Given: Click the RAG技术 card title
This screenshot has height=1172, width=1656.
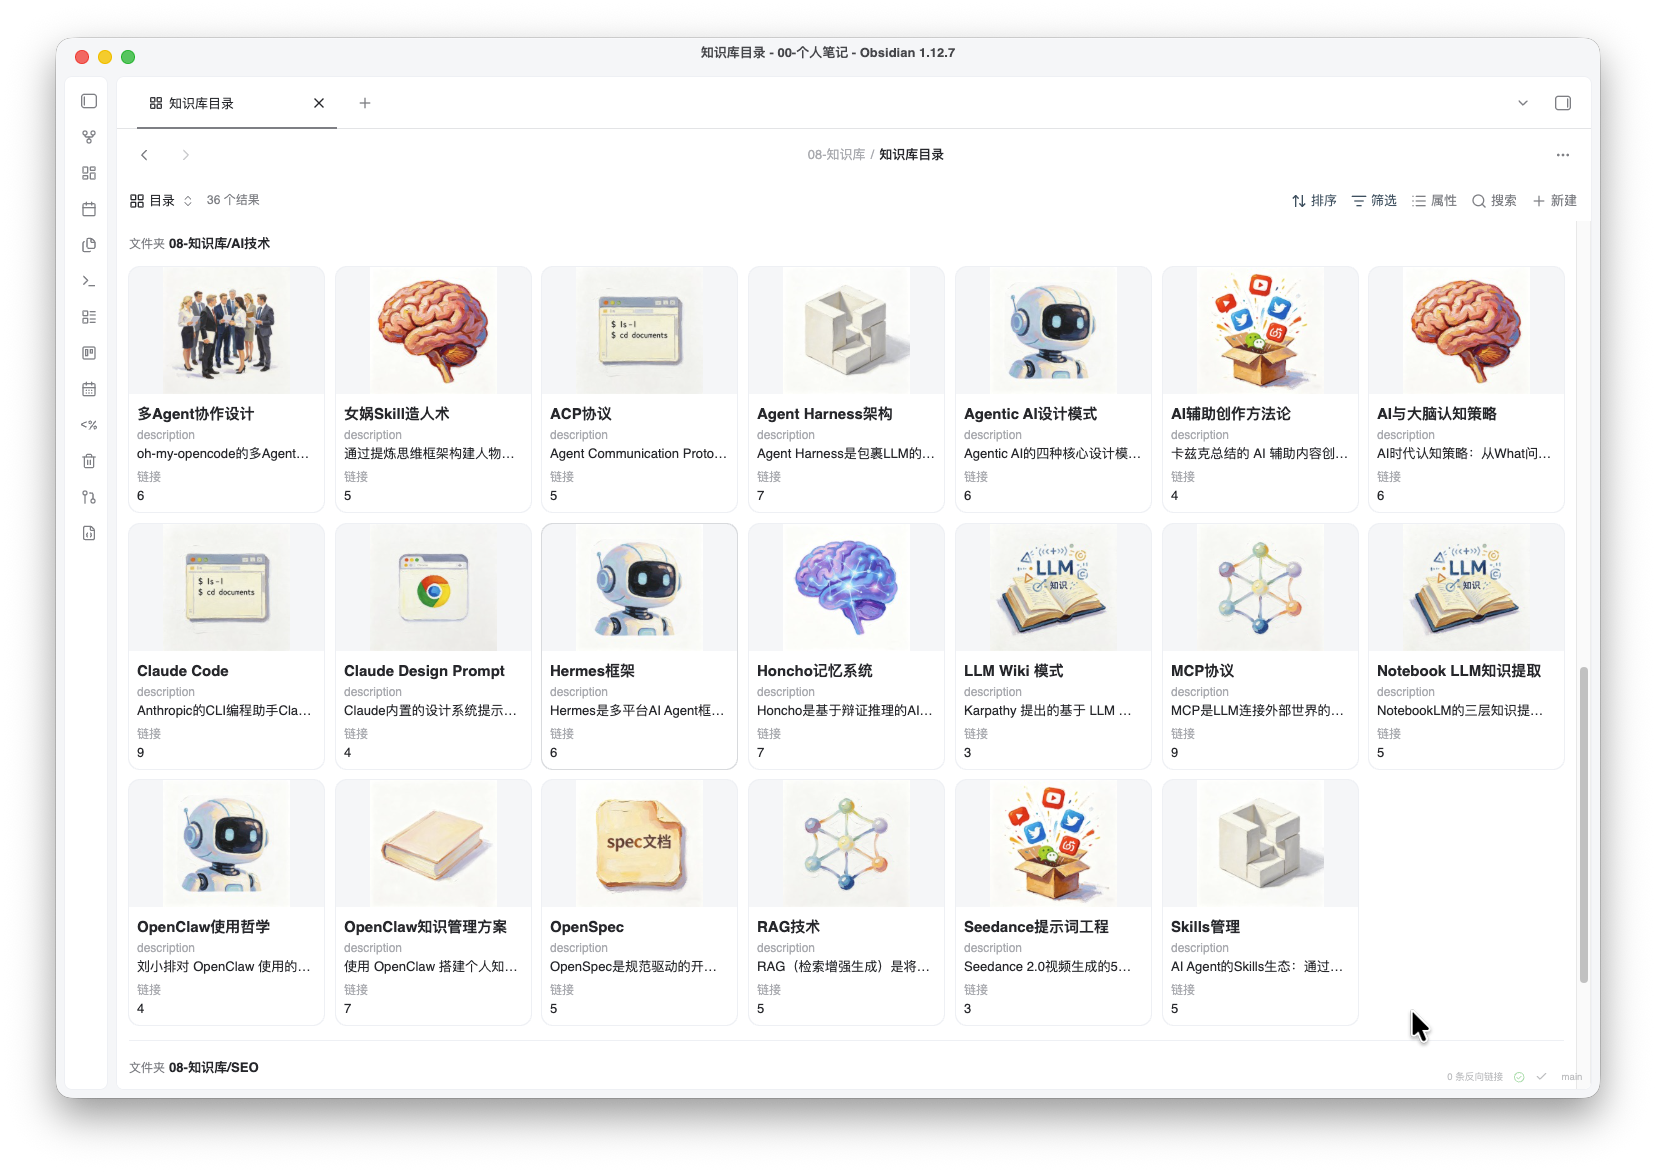Looking at the screenshot, I should (x=788, y=927).
